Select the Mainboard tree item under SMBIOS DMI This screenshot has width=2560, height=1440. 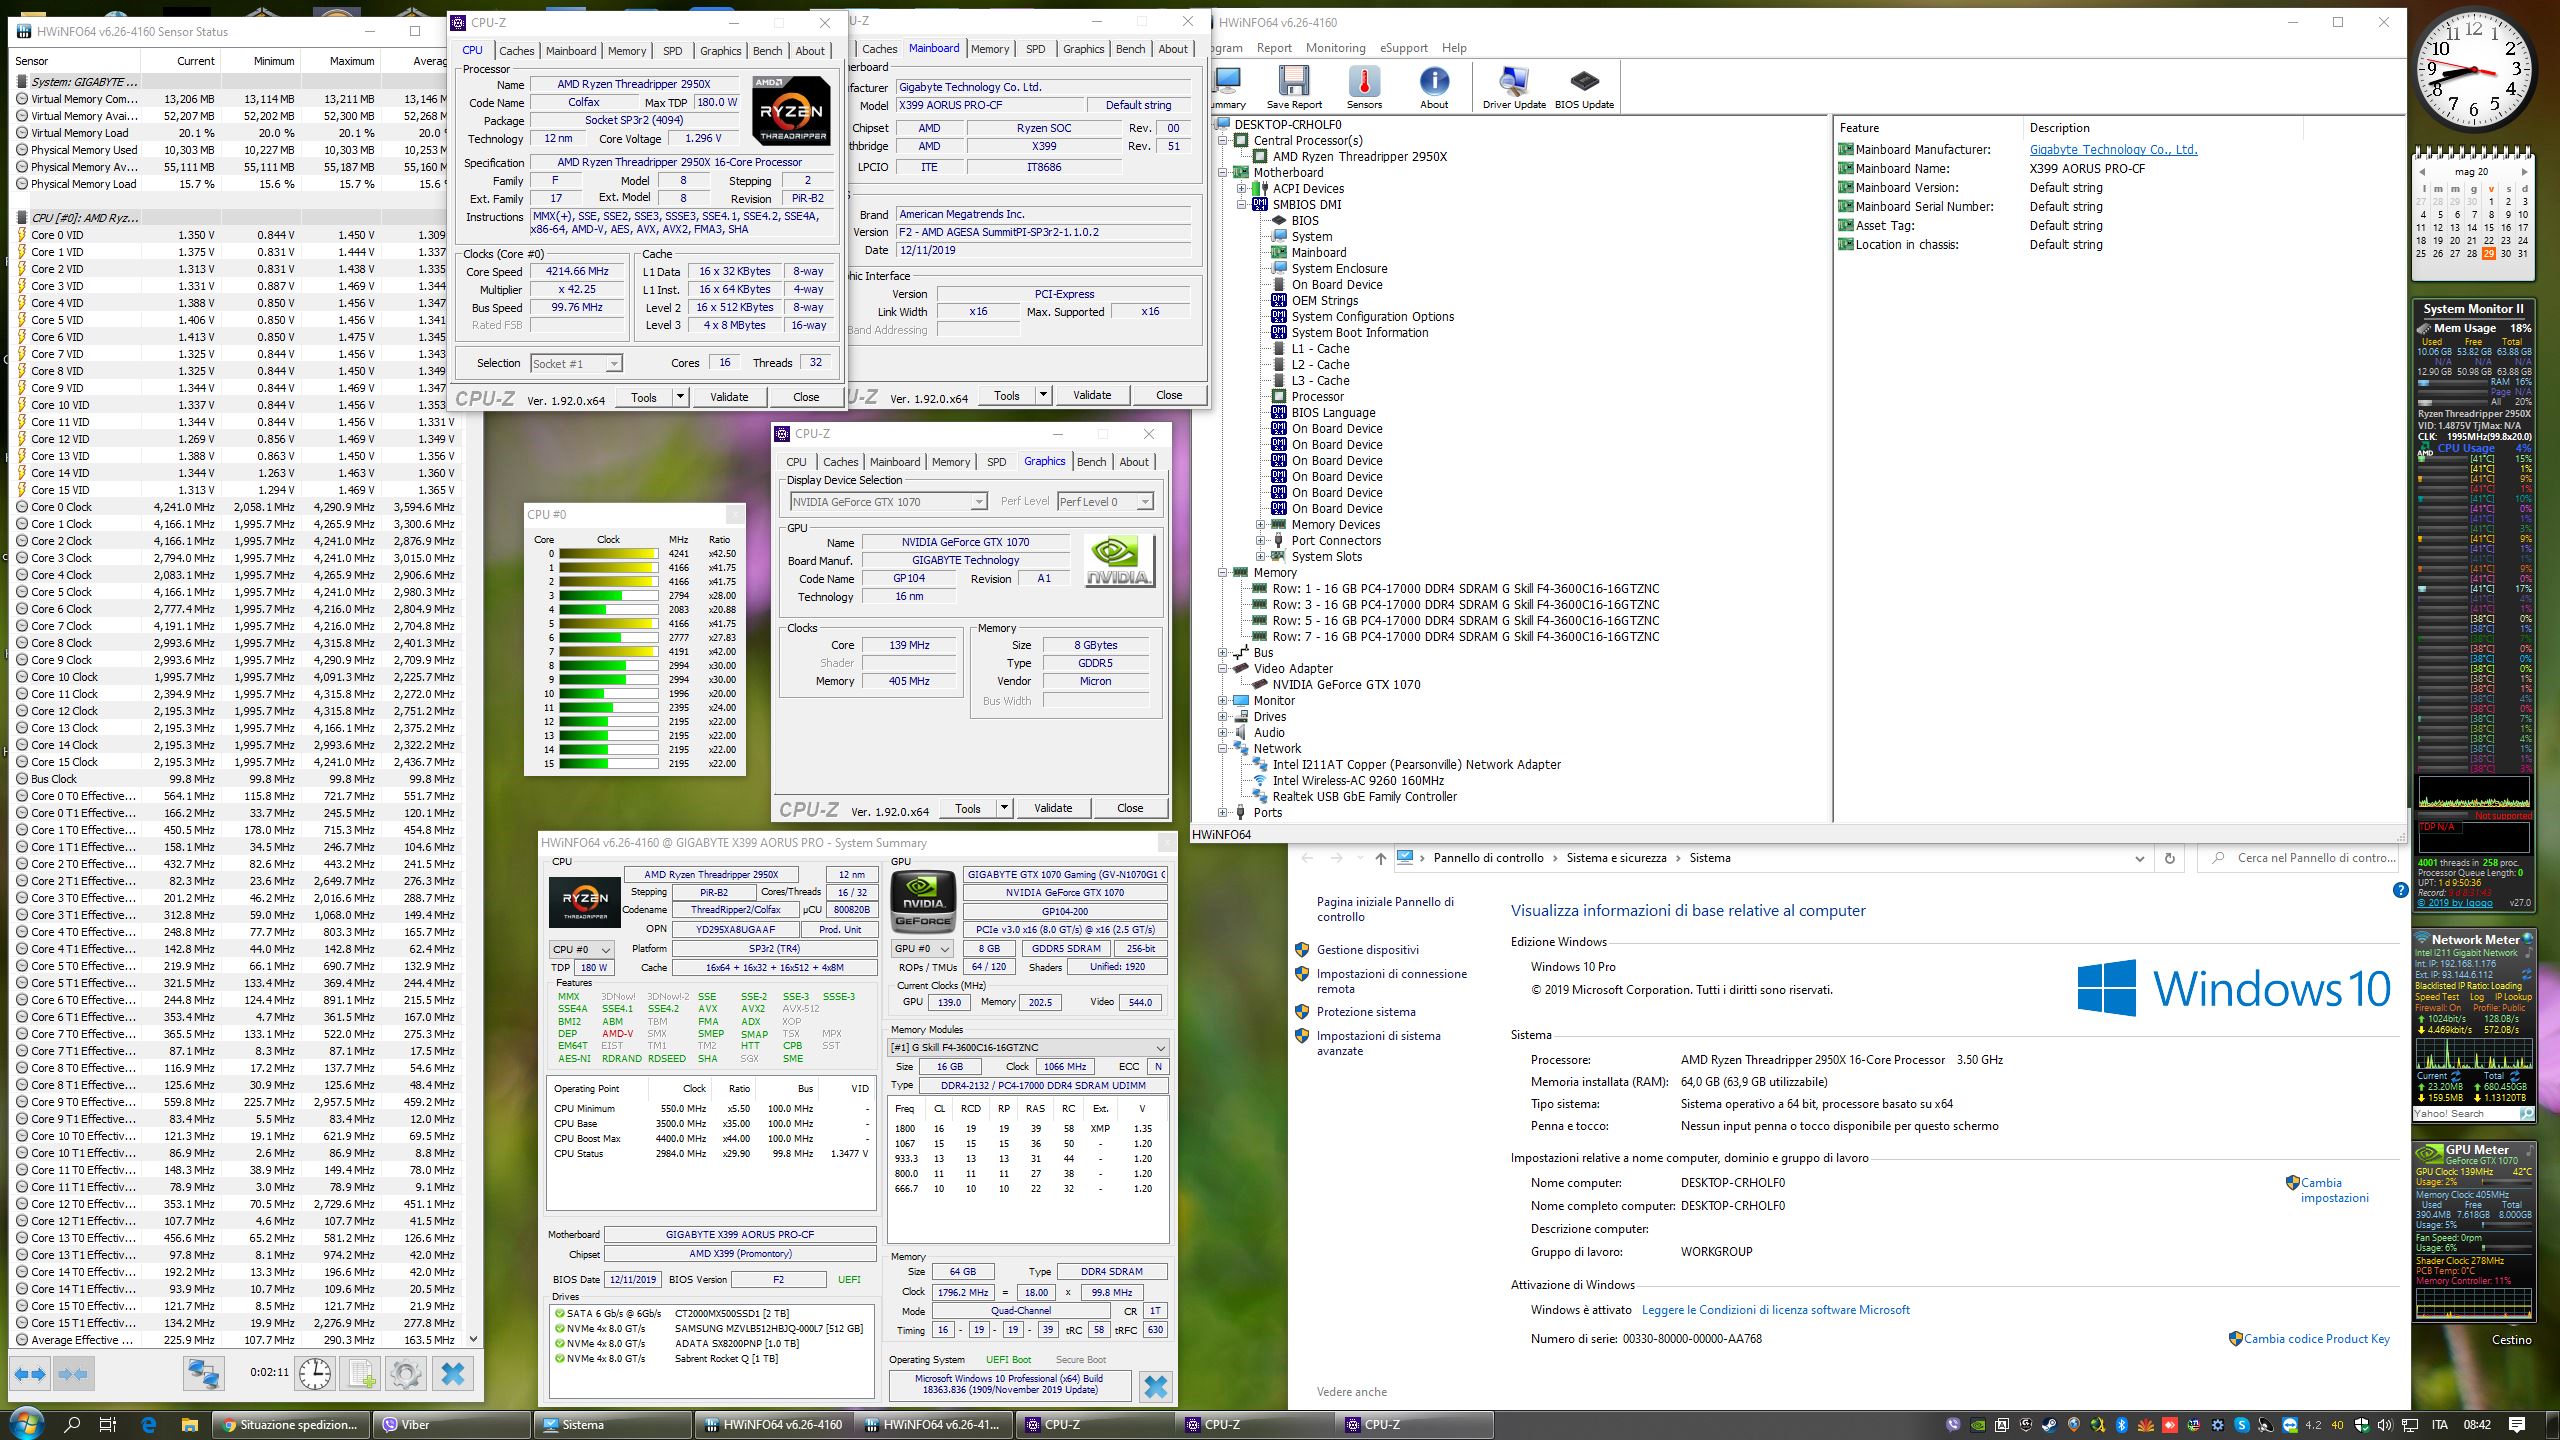(x=1318, y=253)
